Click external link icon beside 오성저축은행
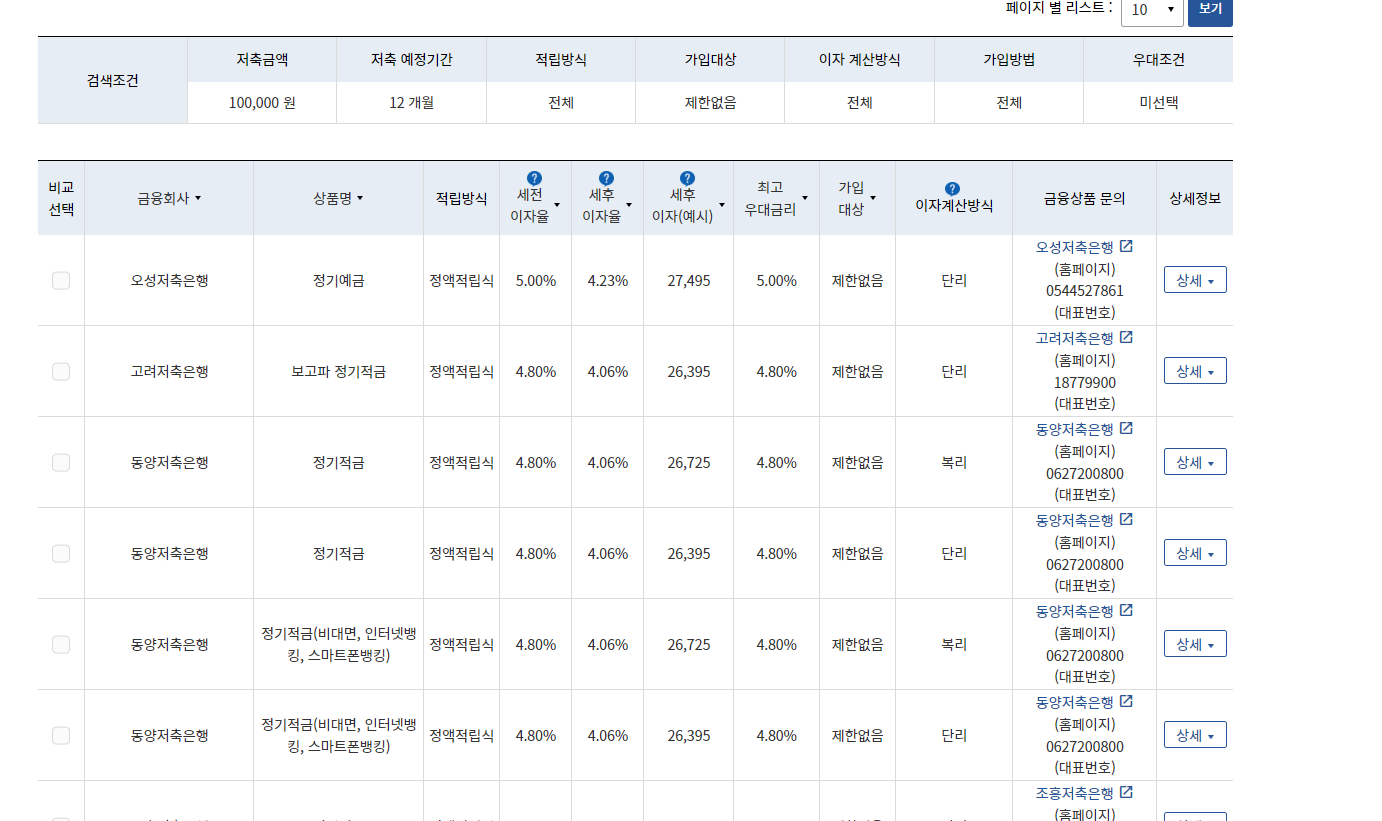The image size is (1382, 821). click(x=1126, y=247)
